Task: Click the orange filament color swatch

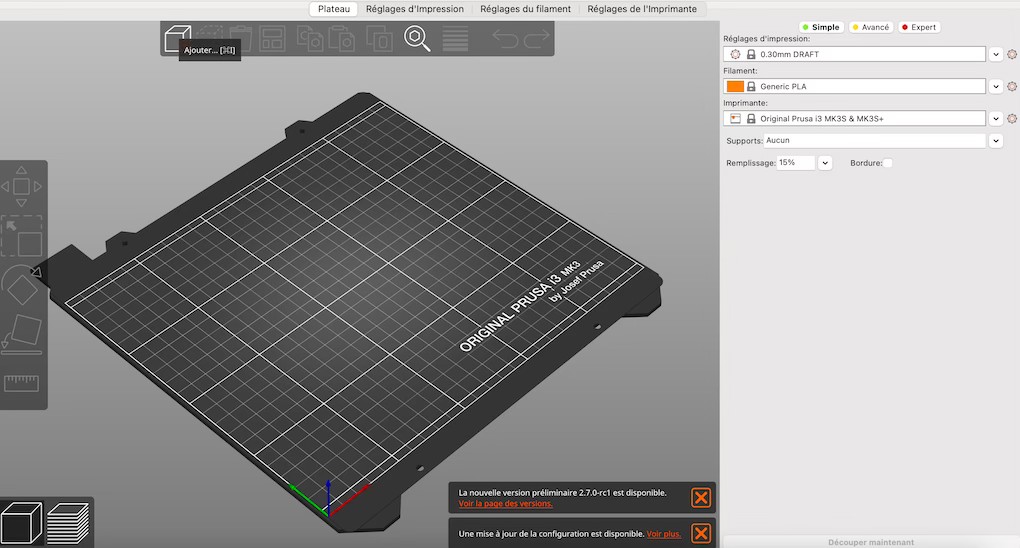Action: coord(735,87)
